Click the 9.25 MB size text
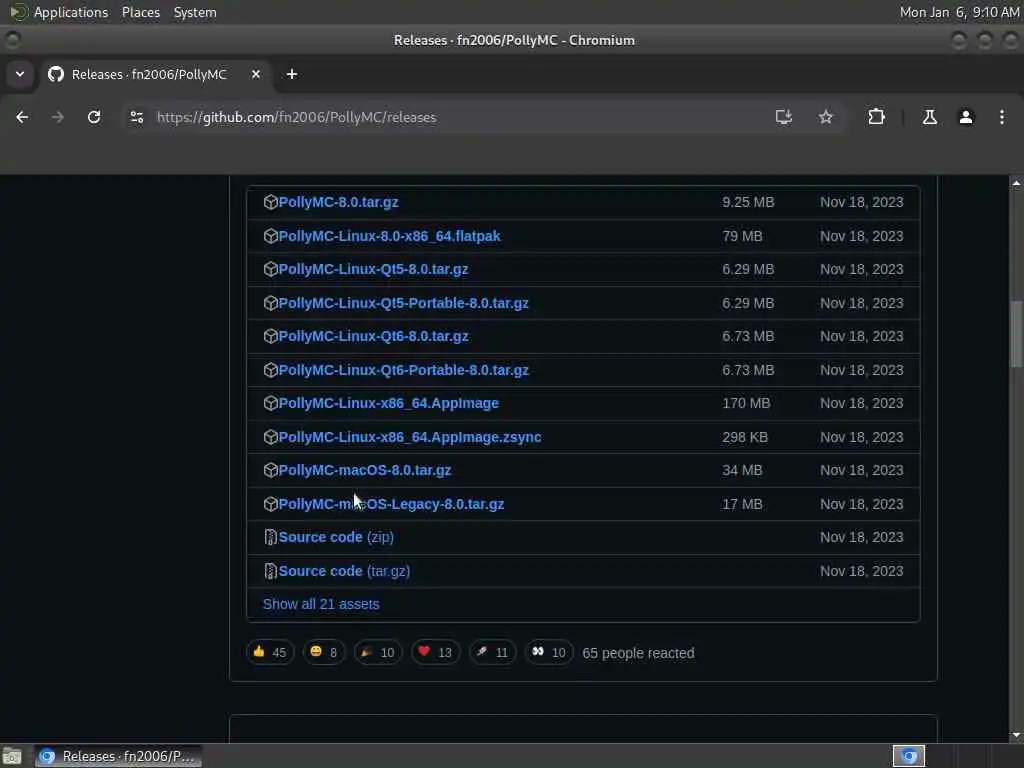 [x=748, y=202]
